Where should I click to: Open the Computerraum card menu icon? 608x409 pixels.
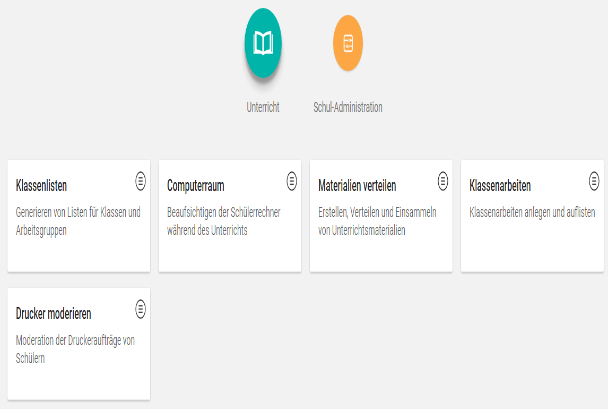click(x=292, y=180)
